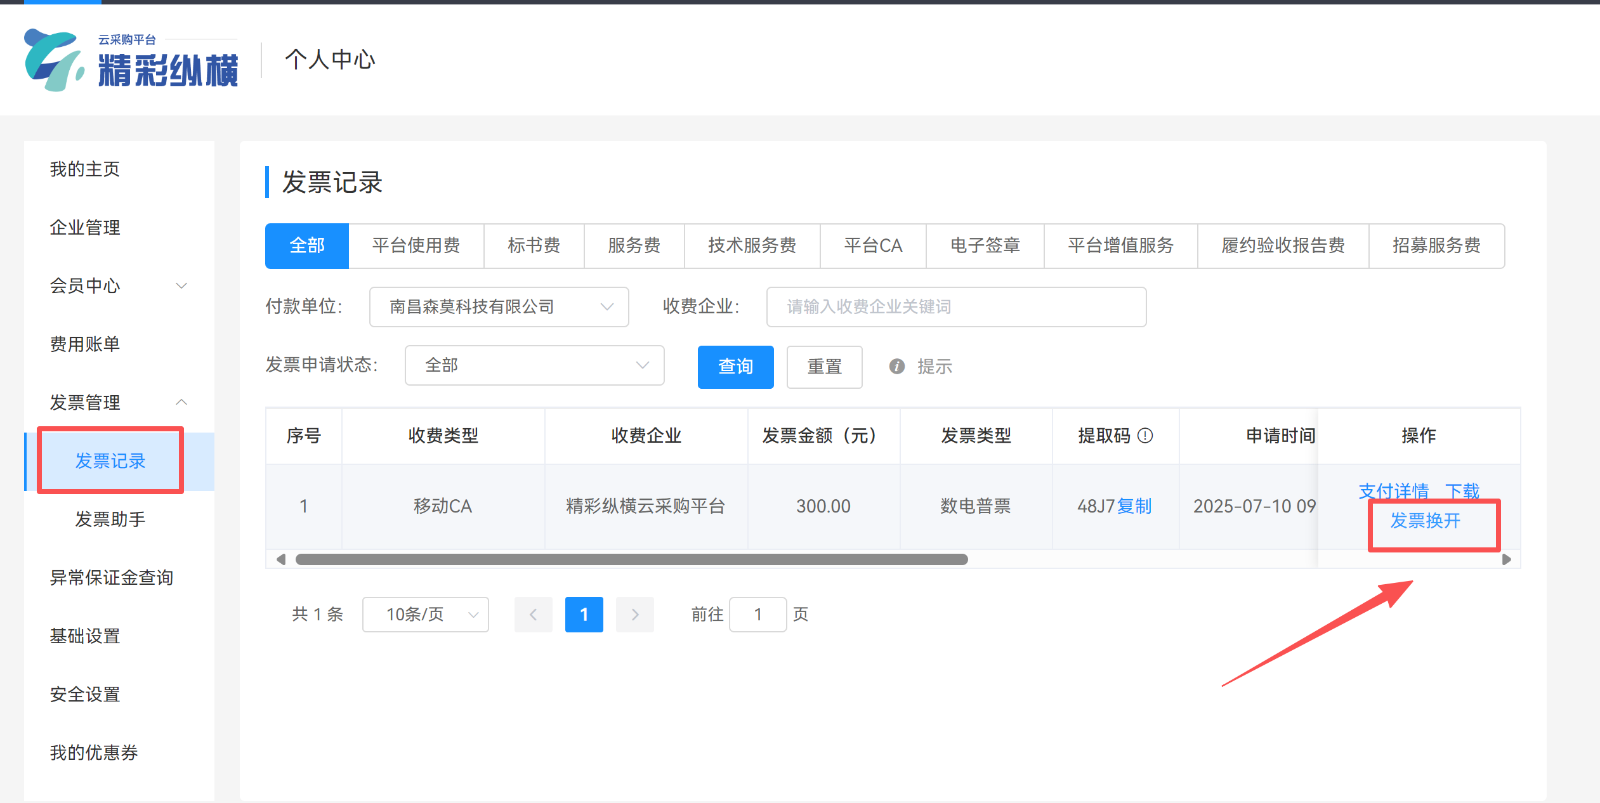Image resolution: width=1600 pixels, height=803 pixels.
Task: Copy the 提取码 via 复制 link
Action: (x=1134, y=507)
